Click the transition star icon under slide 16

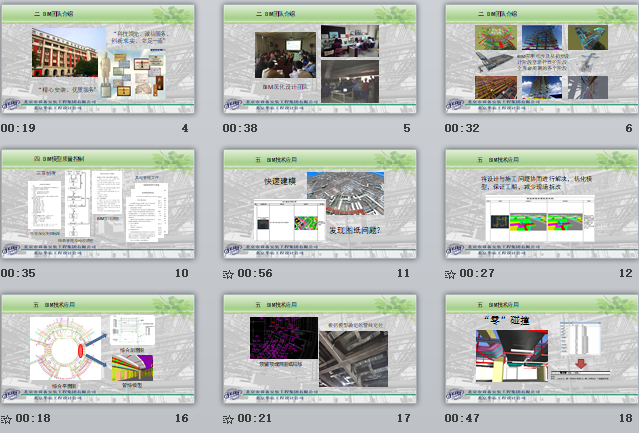coord(7,418)
